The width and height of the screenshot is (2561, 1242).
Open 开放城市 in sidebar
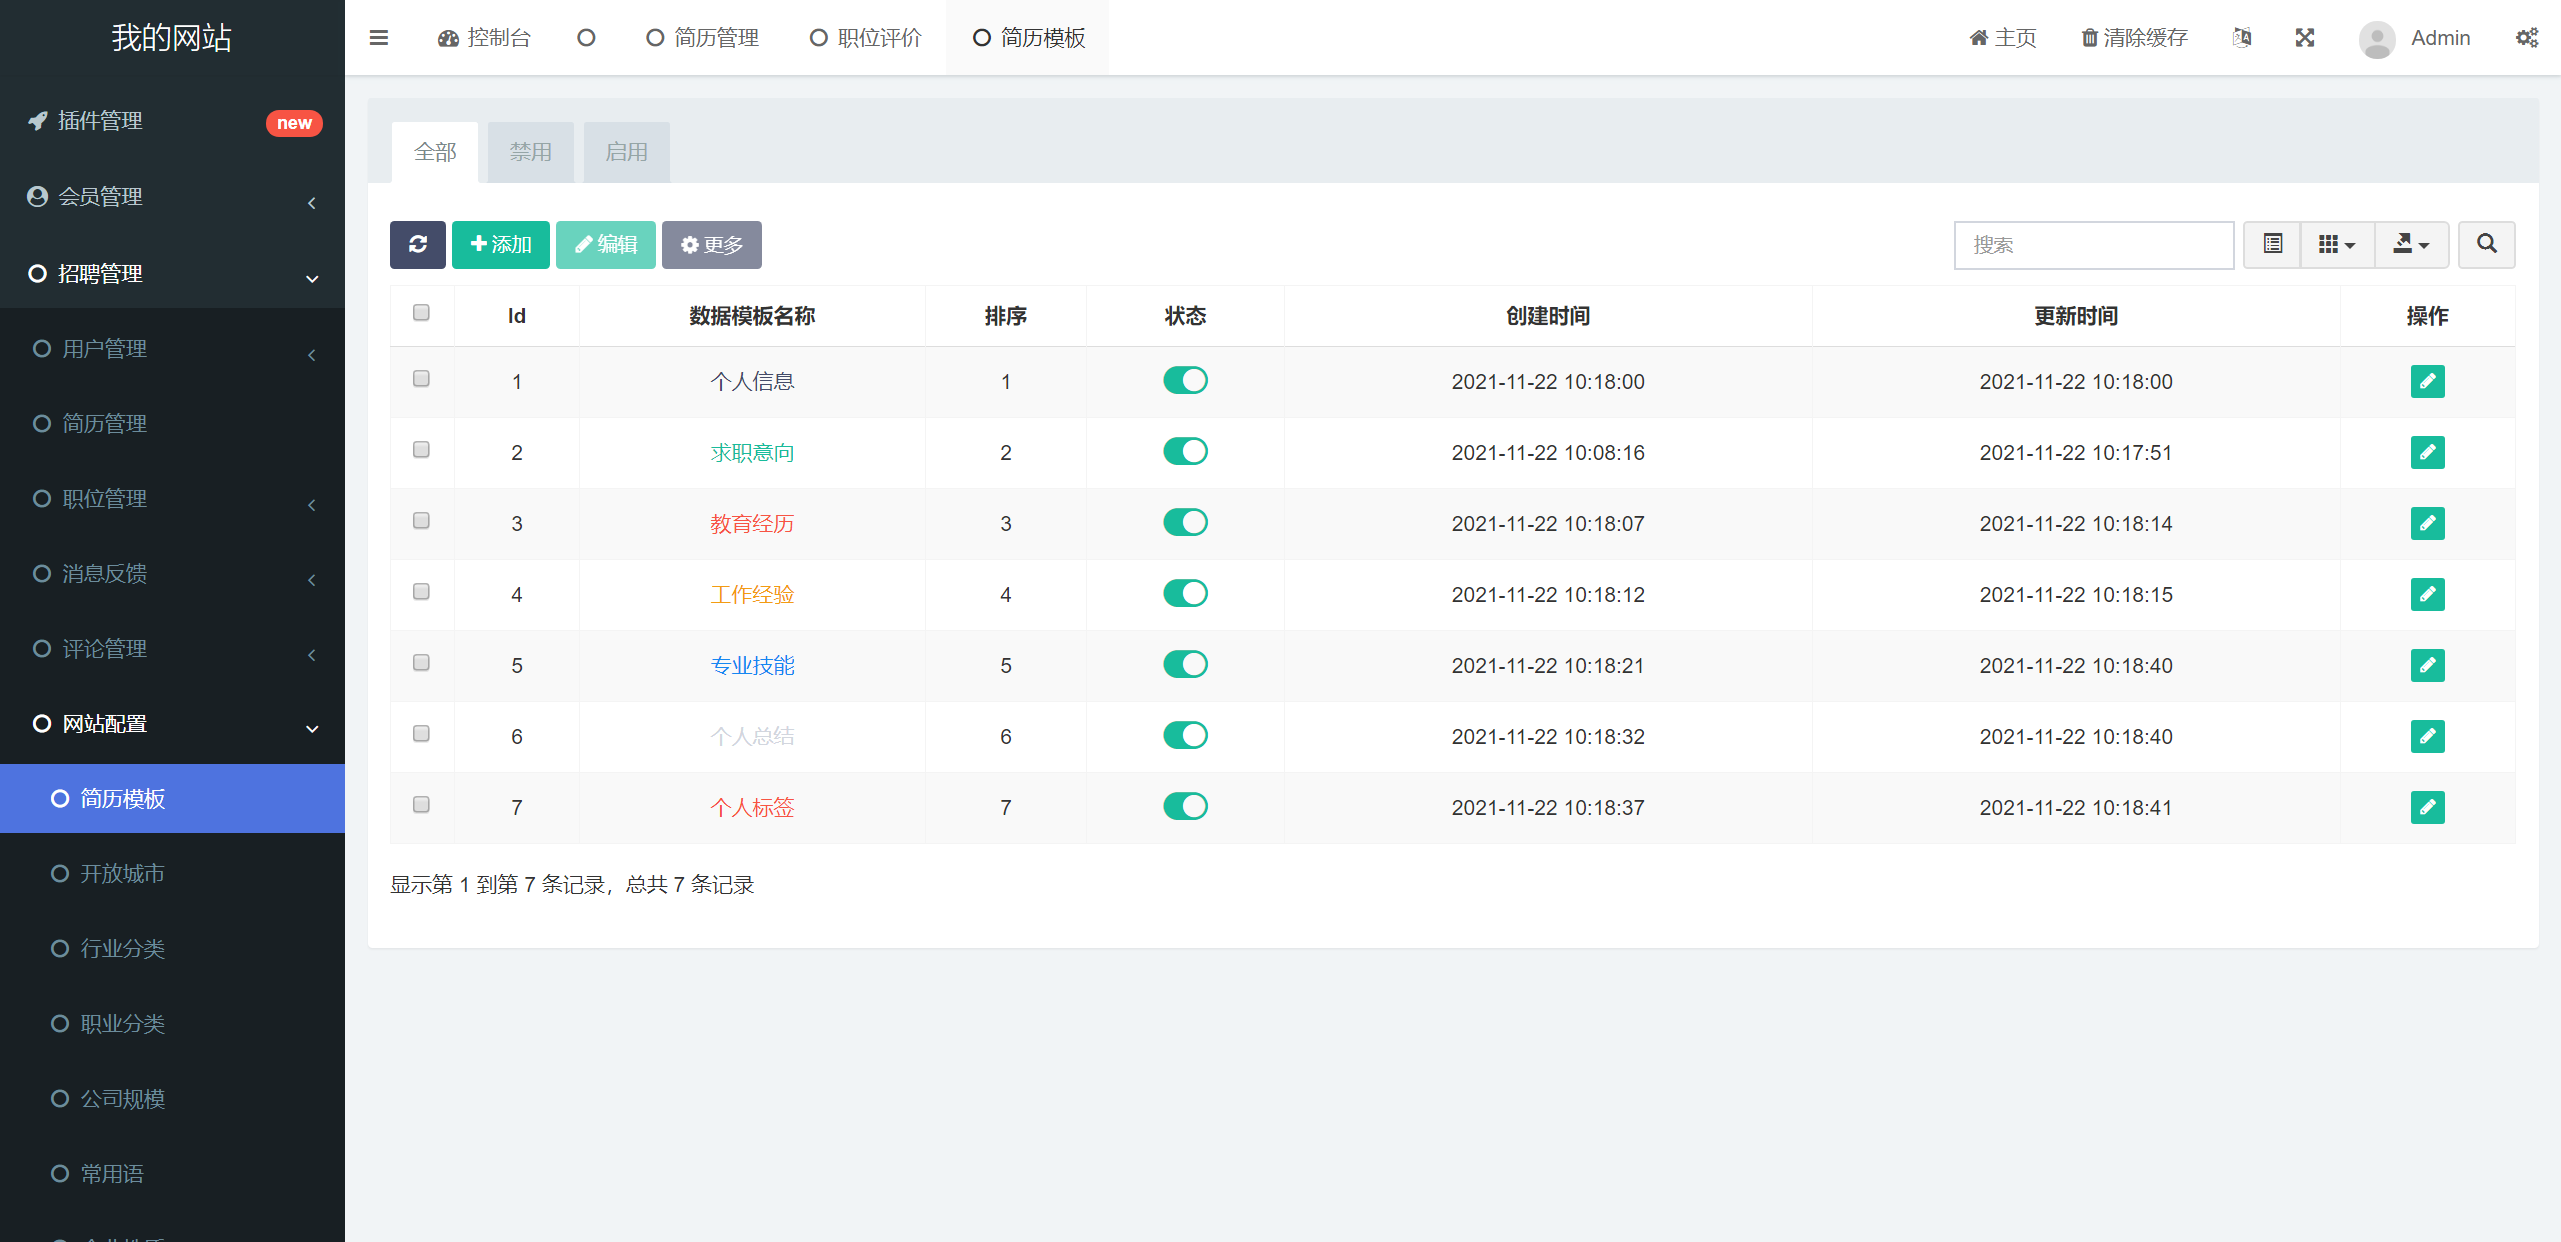point(172,874)
